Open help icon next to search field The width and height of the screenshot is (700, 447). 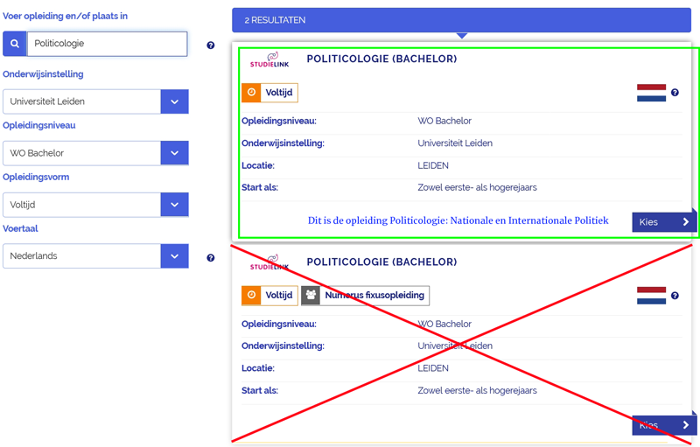click(211, 45)
